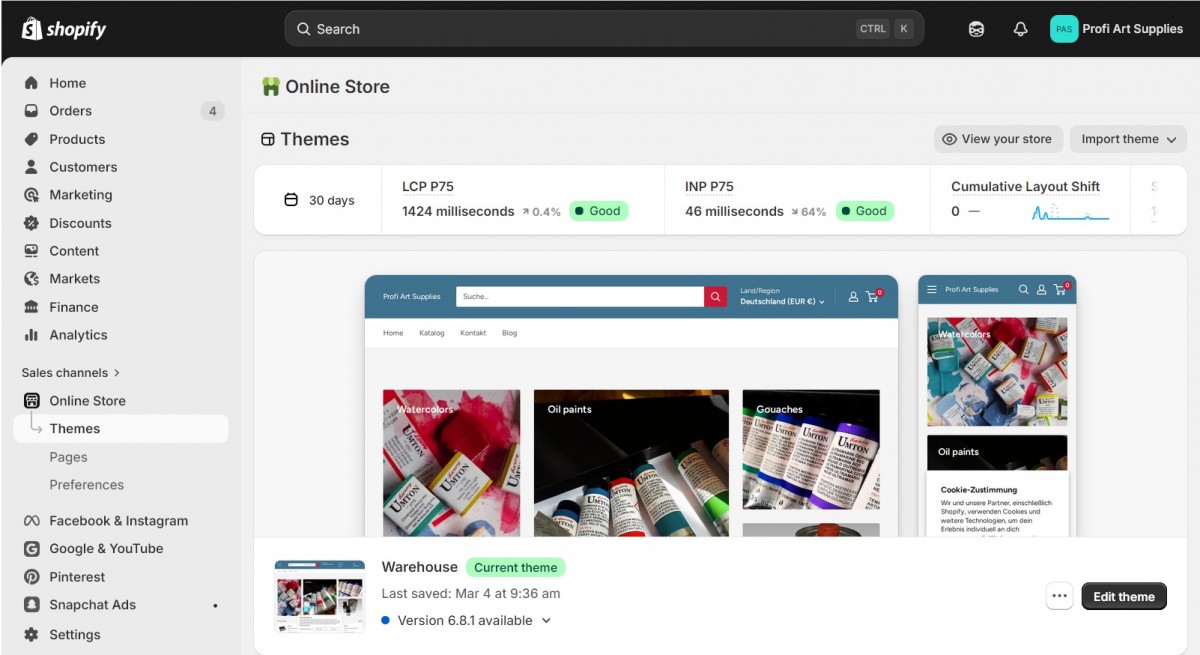The width and height of the screenshot is (1200, 655).
Task: Click the View your store button
Action: tap(997, 139)
